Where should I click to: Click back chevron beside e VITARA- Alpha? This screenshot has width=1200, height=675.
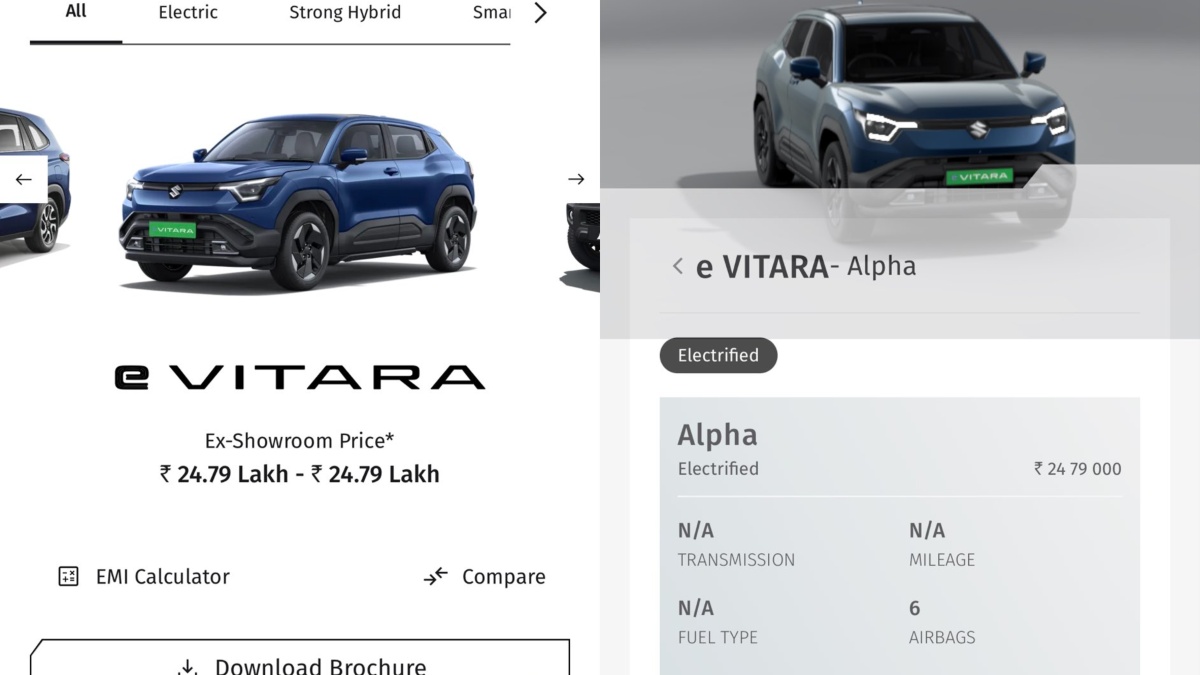(678, 266)
